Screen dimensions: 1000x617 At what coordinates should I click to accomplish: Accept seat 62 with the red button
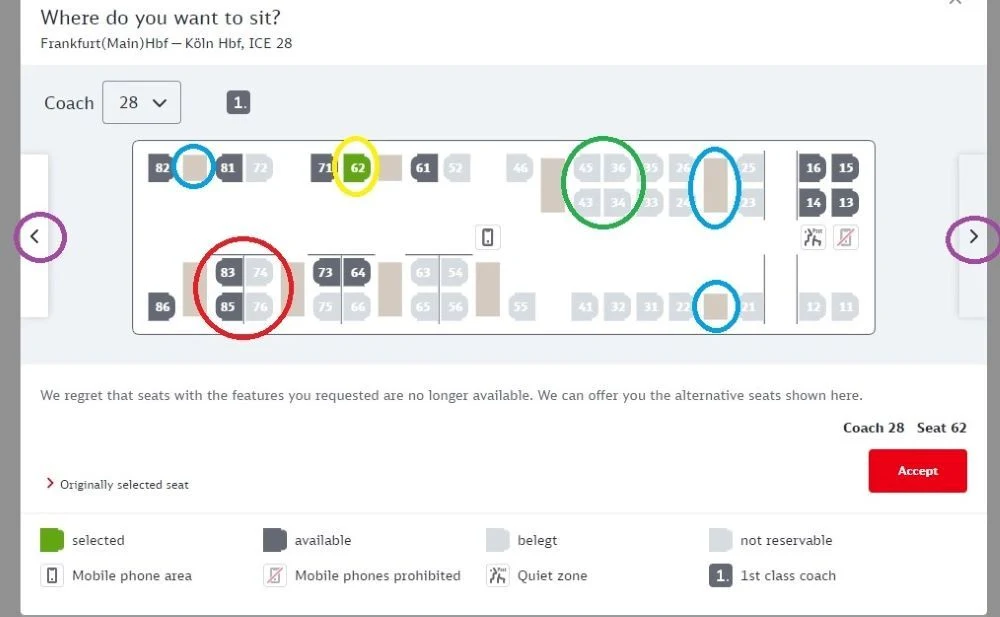pyautogui.click(x=917, y=471)
